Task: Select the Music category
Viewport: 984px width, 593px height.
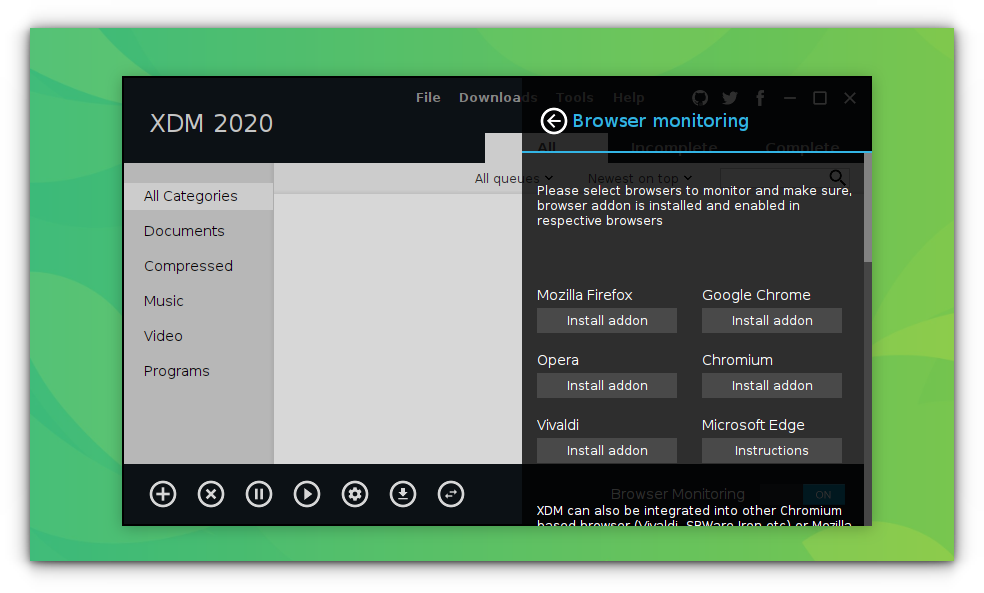Action: tap(198, 301)
